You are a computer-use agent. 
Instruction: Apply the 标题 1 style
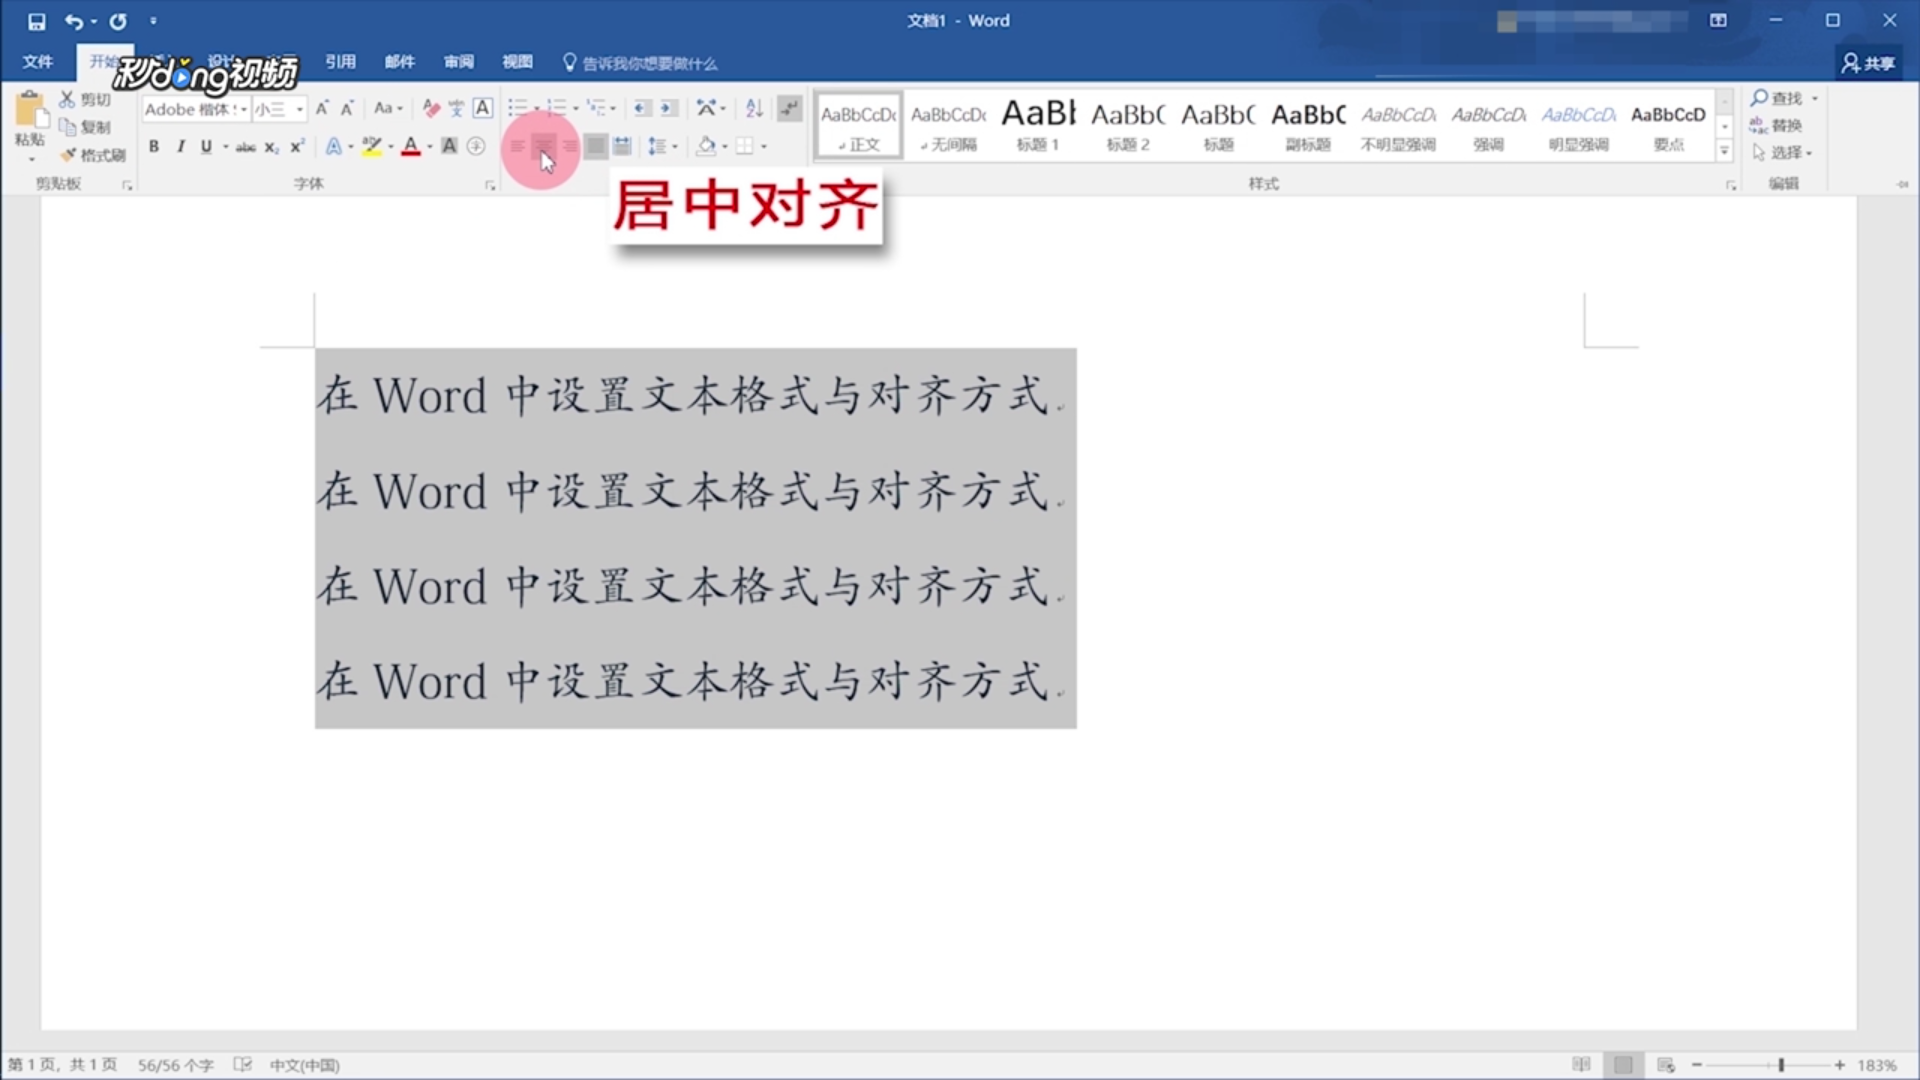pos(1037,124)
